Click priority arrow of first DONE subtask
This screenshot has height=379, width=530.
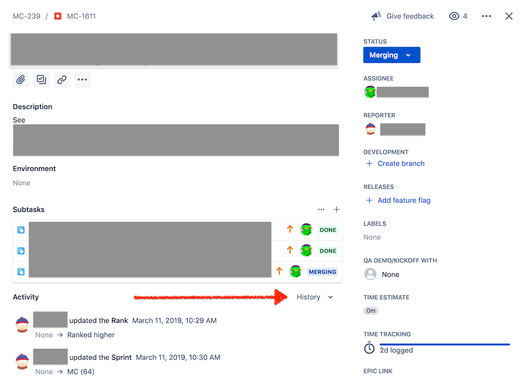pos(290,229)
